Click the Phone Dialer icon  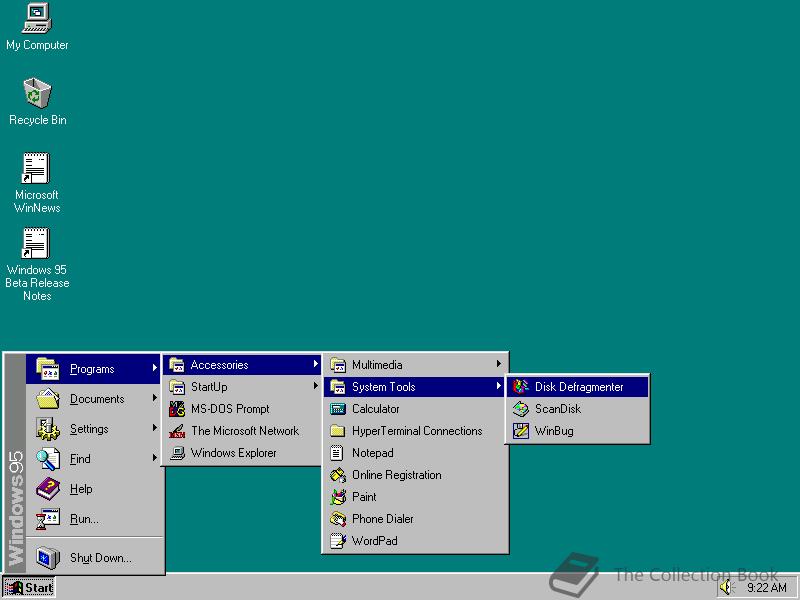(x=338, y=518)
